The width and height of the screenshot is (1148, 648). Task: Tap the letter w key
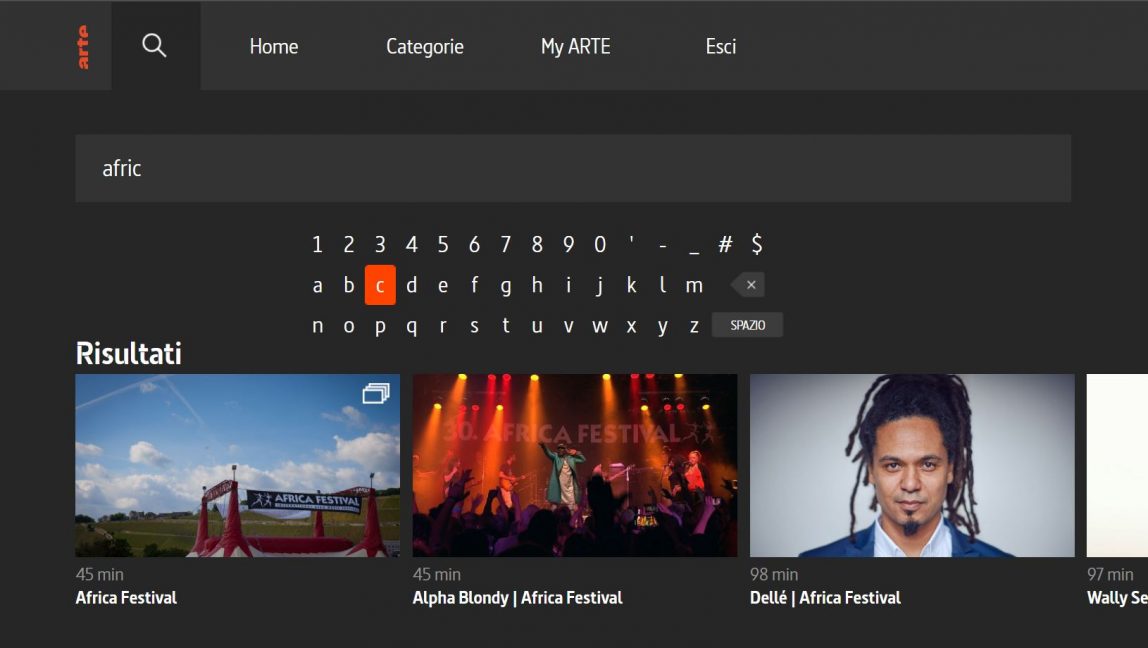600,325
